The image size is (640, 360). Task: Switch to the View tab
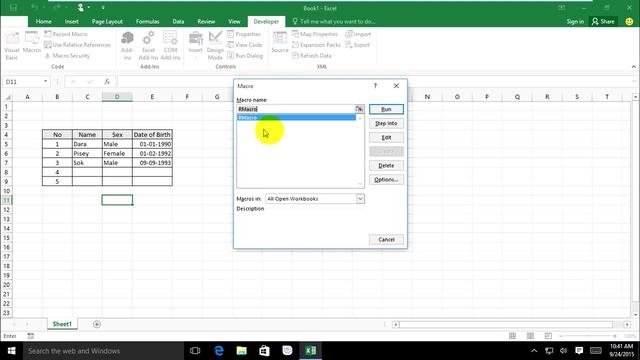[x=234, y=22]
